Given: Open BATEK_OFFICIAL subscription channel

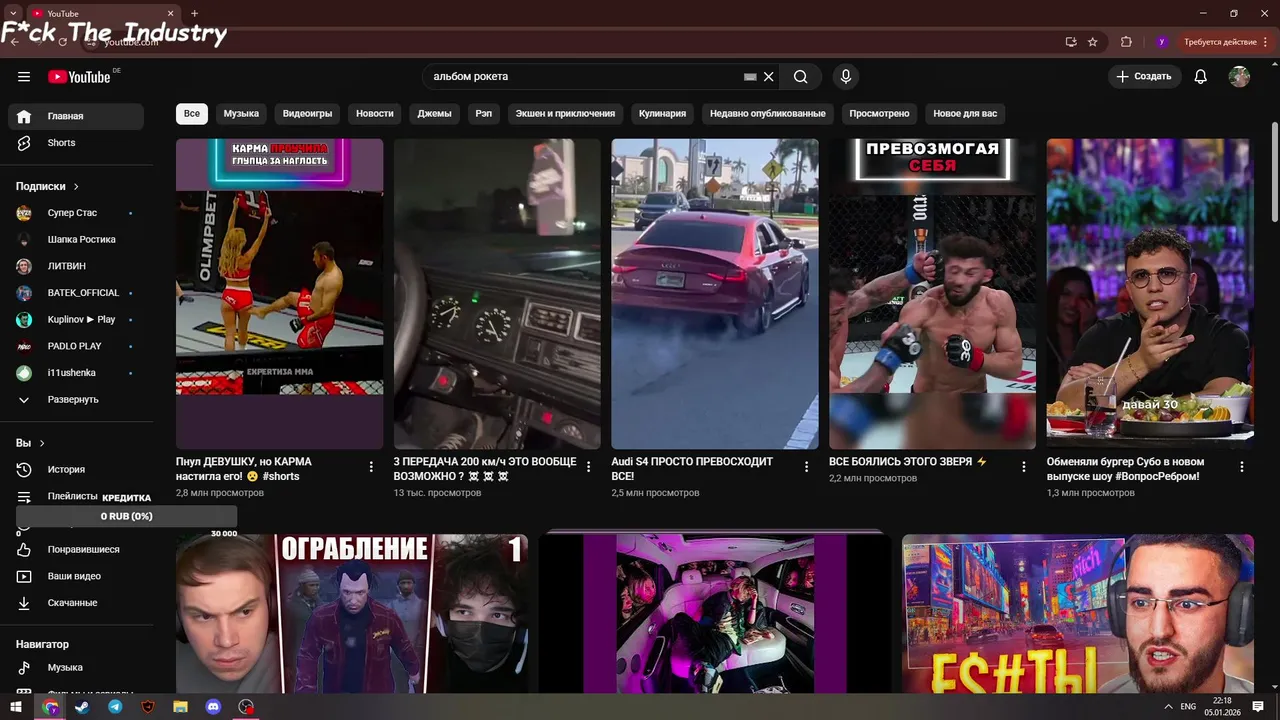Looking at the screenshot, I should [x=76, y=293].
